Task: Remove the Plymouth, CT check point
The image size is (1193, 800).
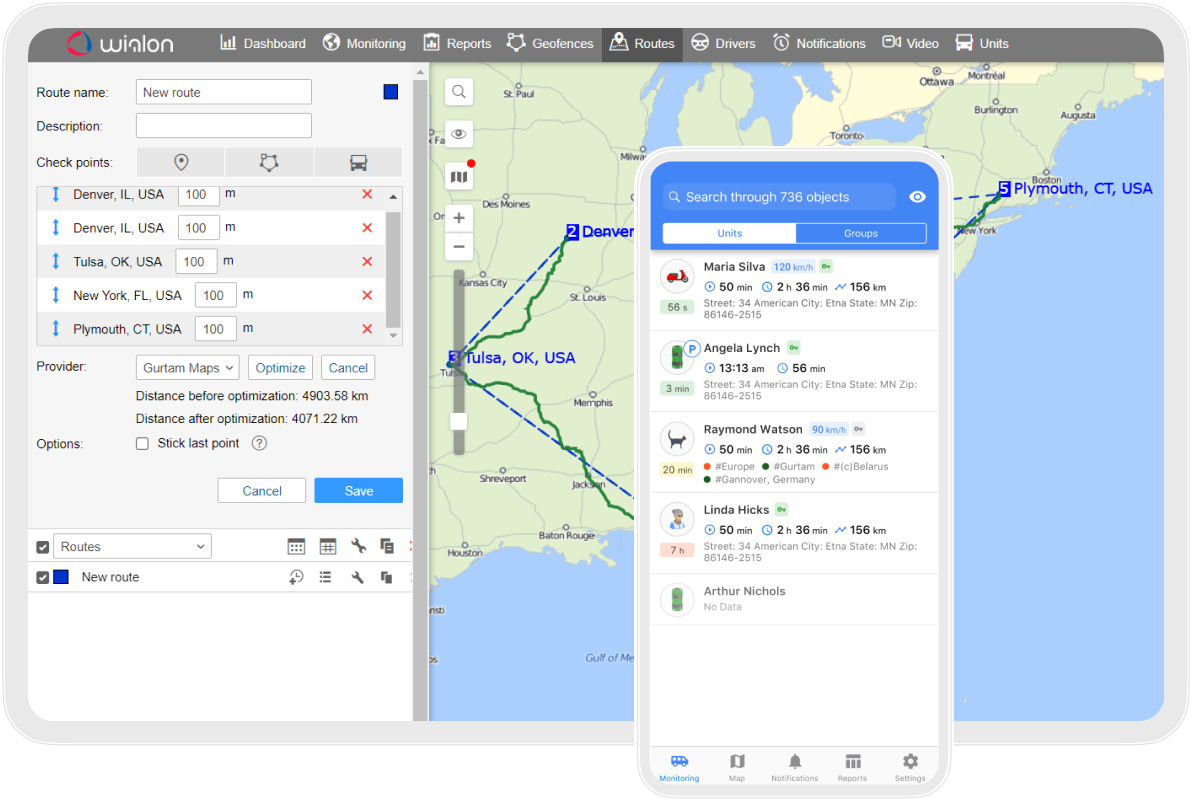Action: 367,329
